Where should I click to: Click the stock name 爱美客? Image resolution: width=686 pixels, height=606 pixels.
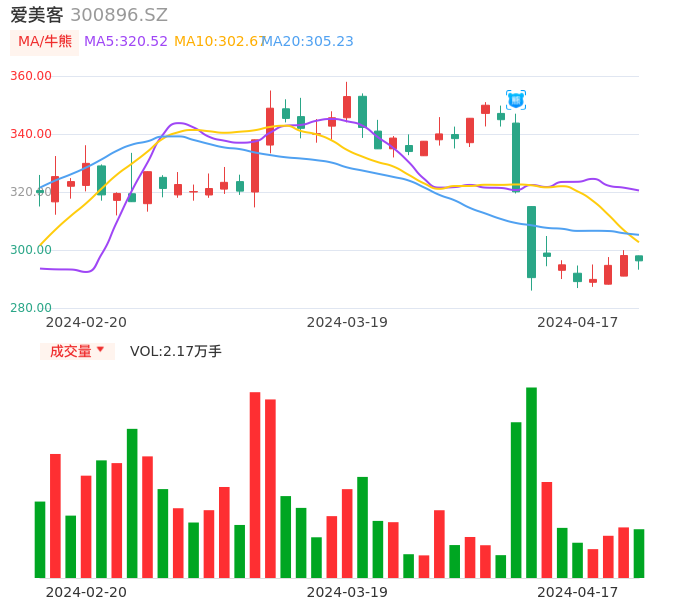click(x=37, y=15)
